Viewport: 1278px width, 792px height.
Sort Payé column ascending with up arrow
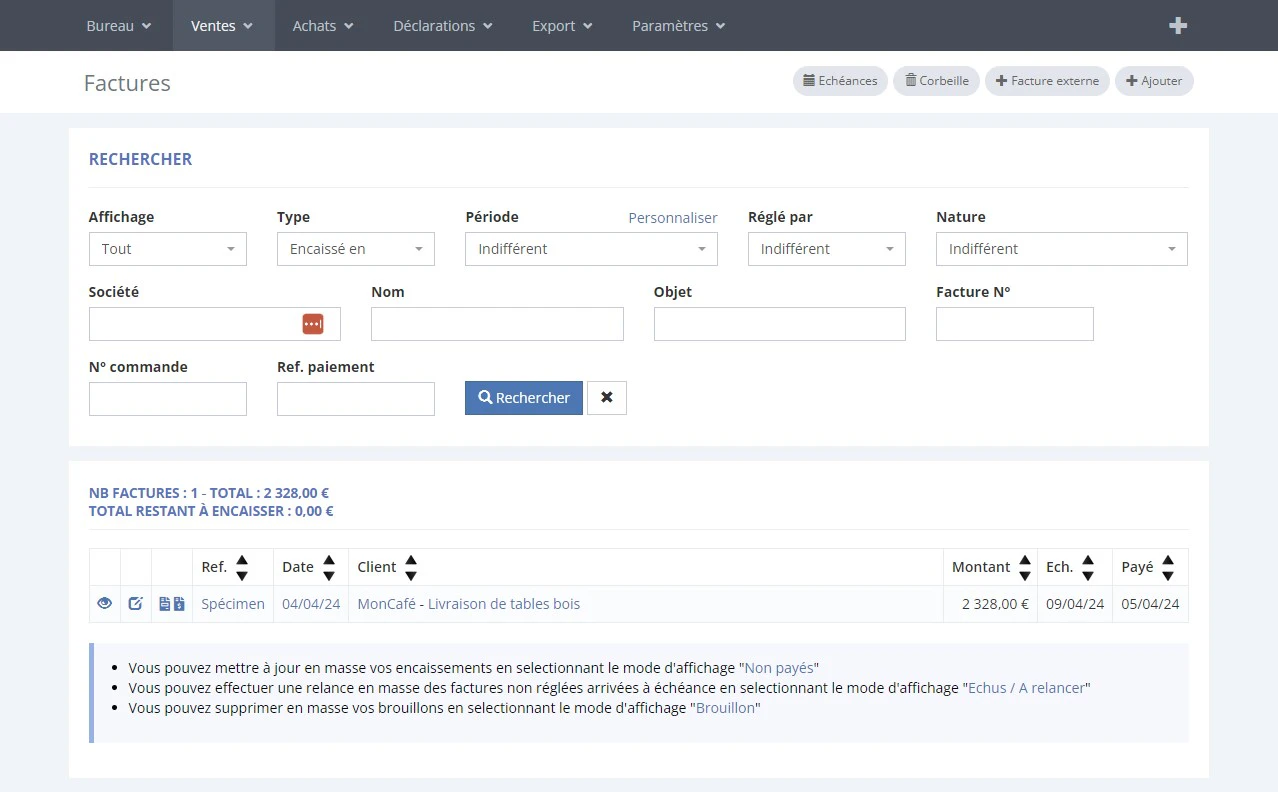tap(1168, 560)
